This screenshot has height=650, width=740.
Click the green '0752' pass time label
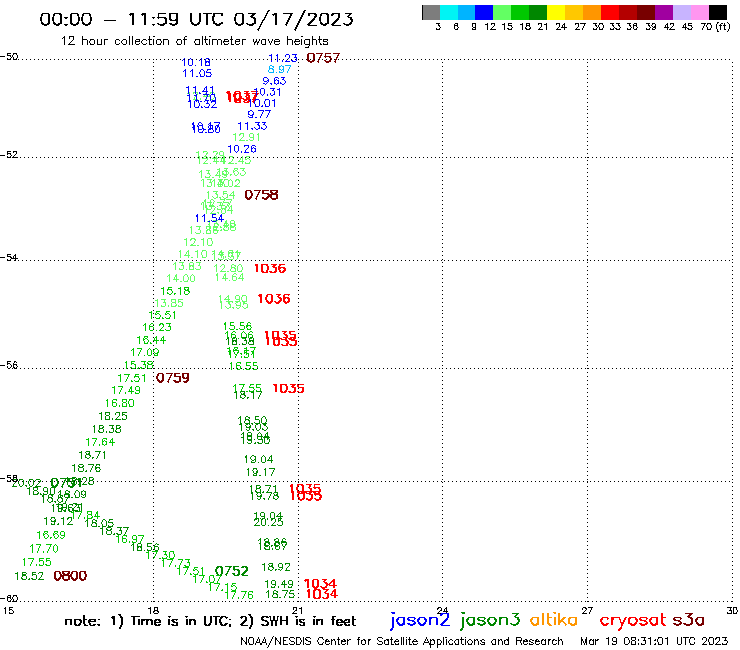click(232, 572)
